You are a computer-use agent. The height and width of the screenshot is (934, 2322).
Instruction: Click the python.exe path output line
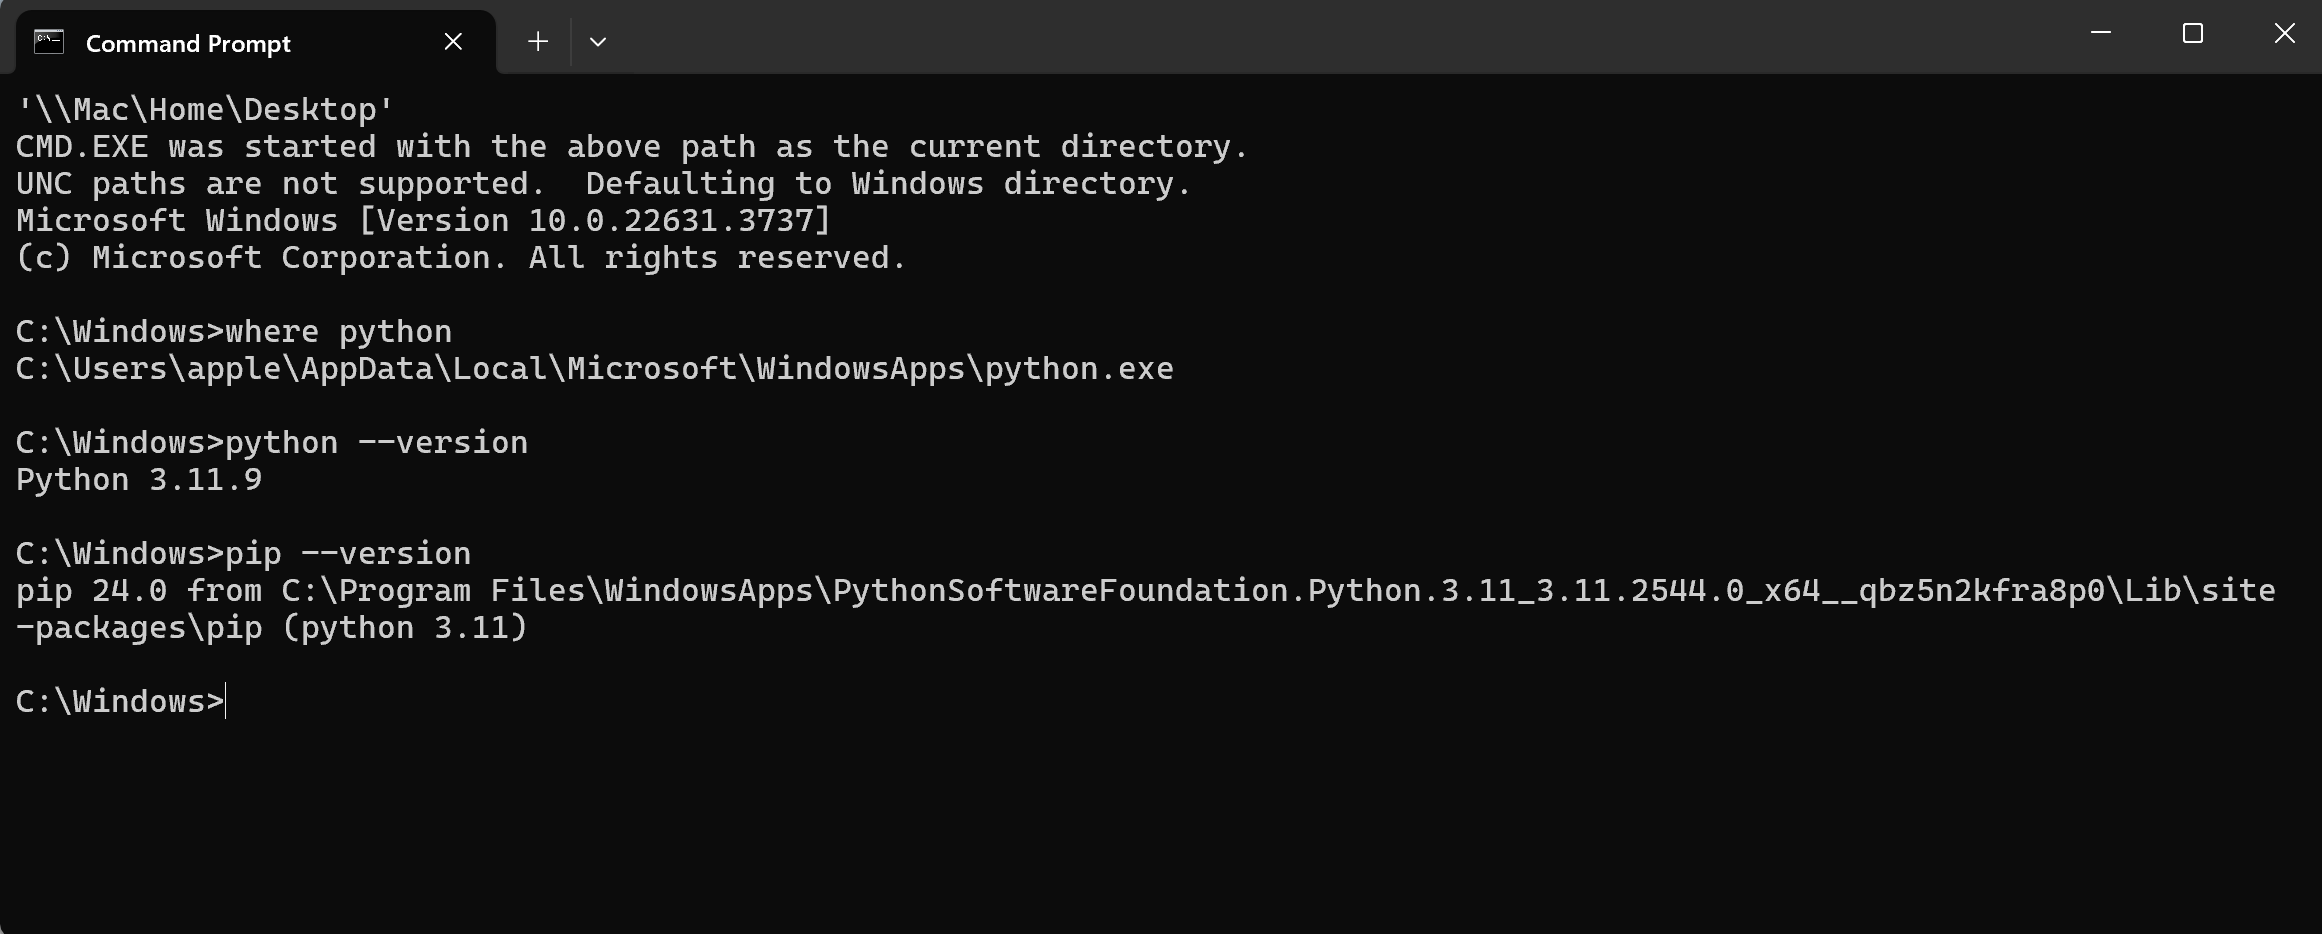click(x=594, y=368)
